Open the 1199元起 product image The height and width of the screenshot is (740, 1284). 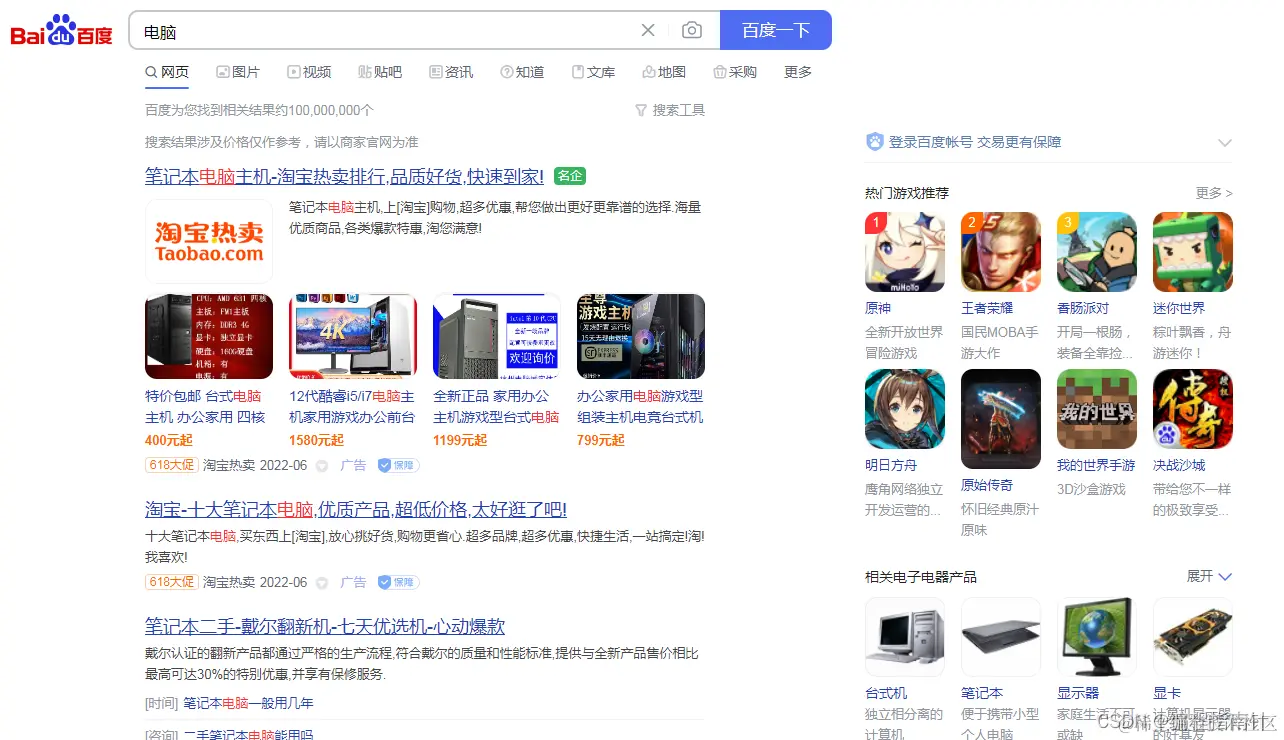tap(497, 337)
